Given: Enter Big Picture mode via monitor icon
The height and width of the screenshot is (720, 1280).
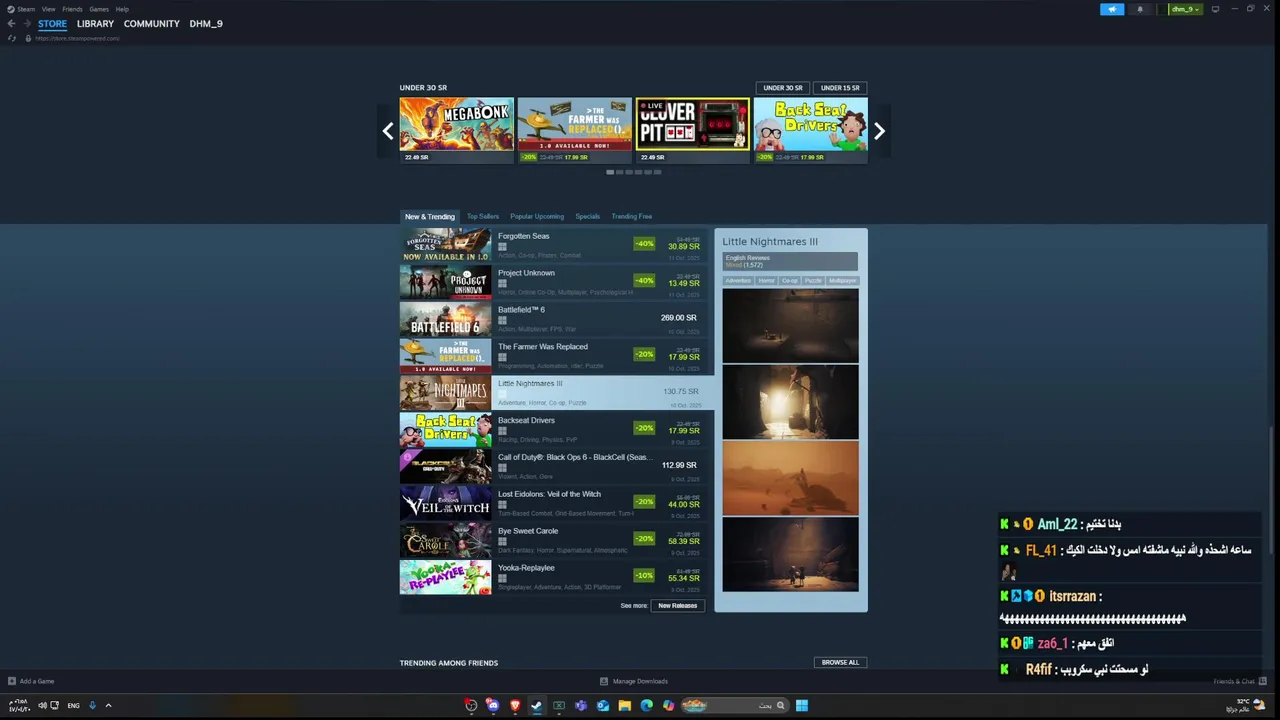Looking at the screenshot, I should [x=1215, y=9].
